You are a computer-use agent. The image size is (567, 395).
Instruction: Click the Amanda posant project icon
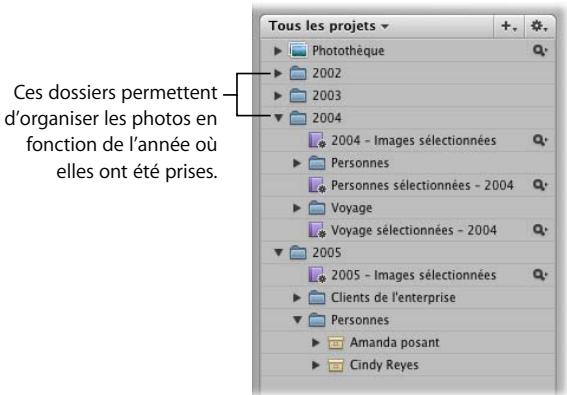[x=336, y=343]
